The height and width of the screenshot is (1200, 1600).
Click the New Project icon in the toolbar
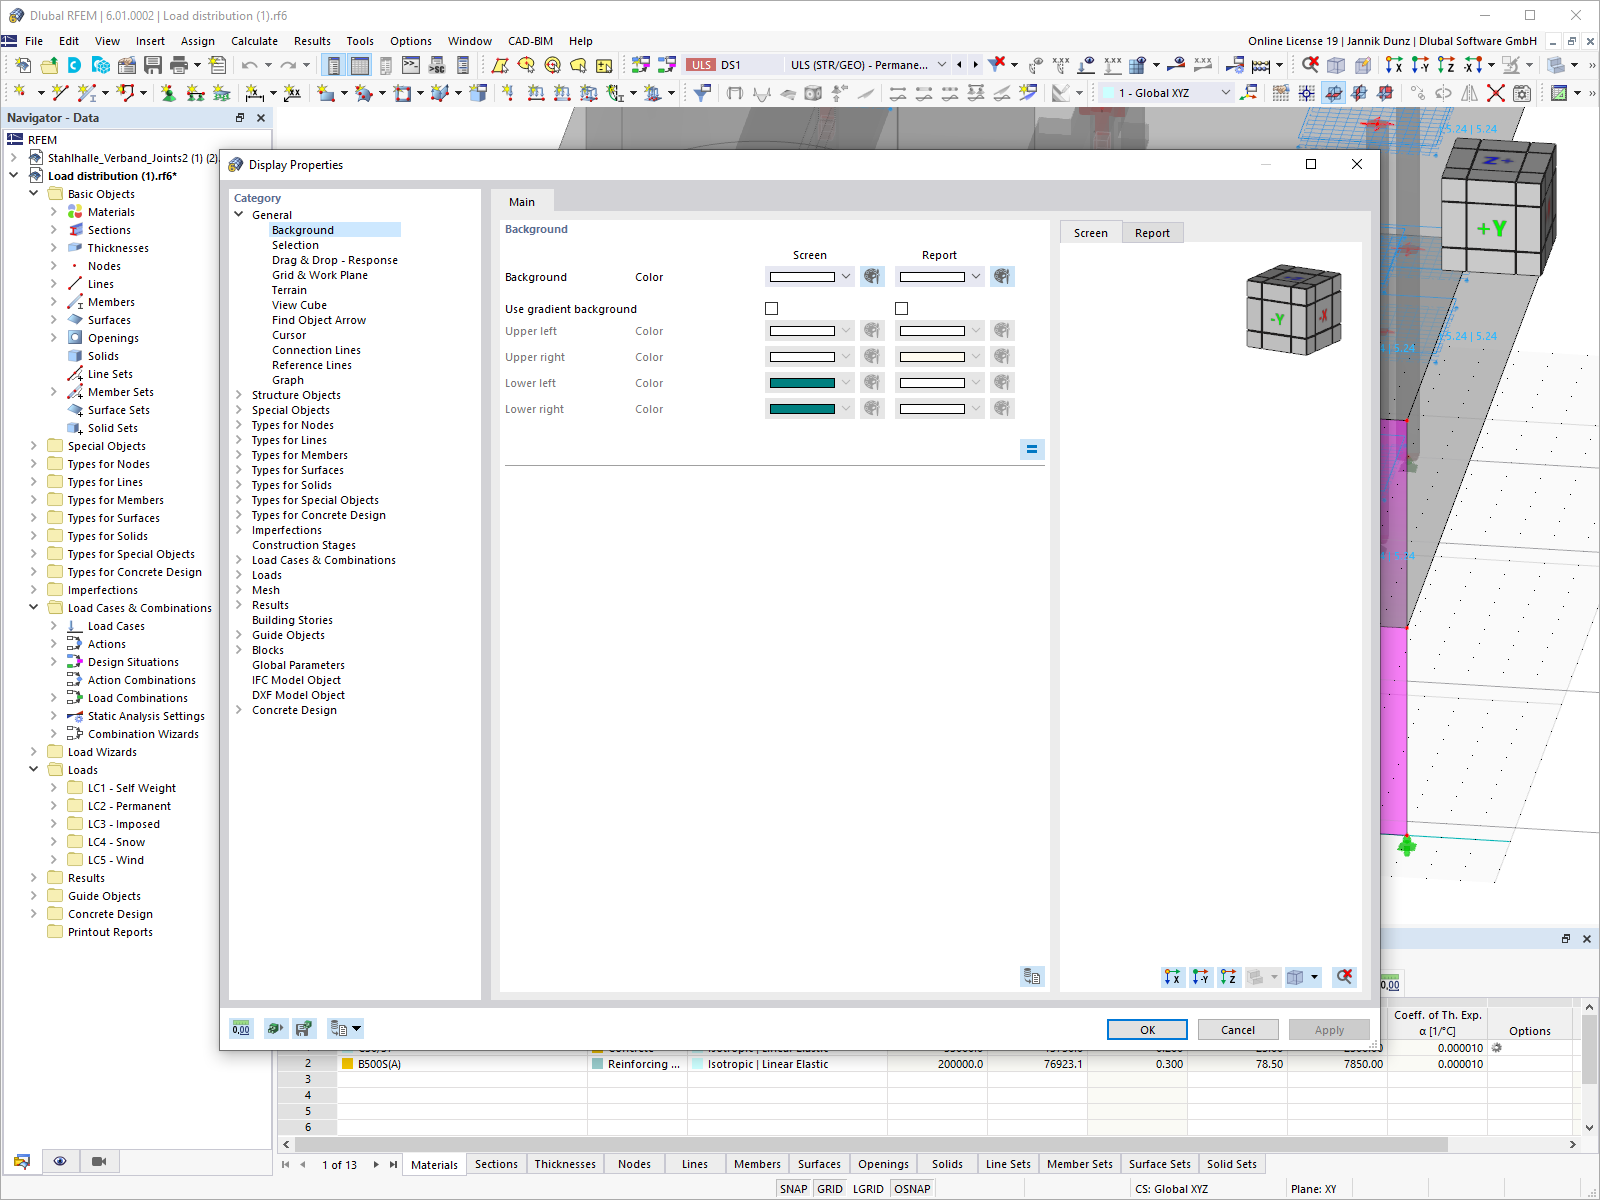(x=22, y=64)
